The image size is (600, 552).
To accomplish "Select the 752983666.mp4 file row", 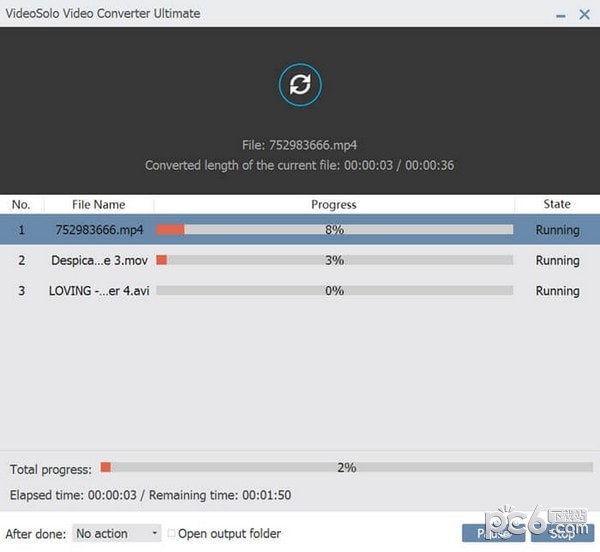I will pyautogui.click(x=99, y=230).
